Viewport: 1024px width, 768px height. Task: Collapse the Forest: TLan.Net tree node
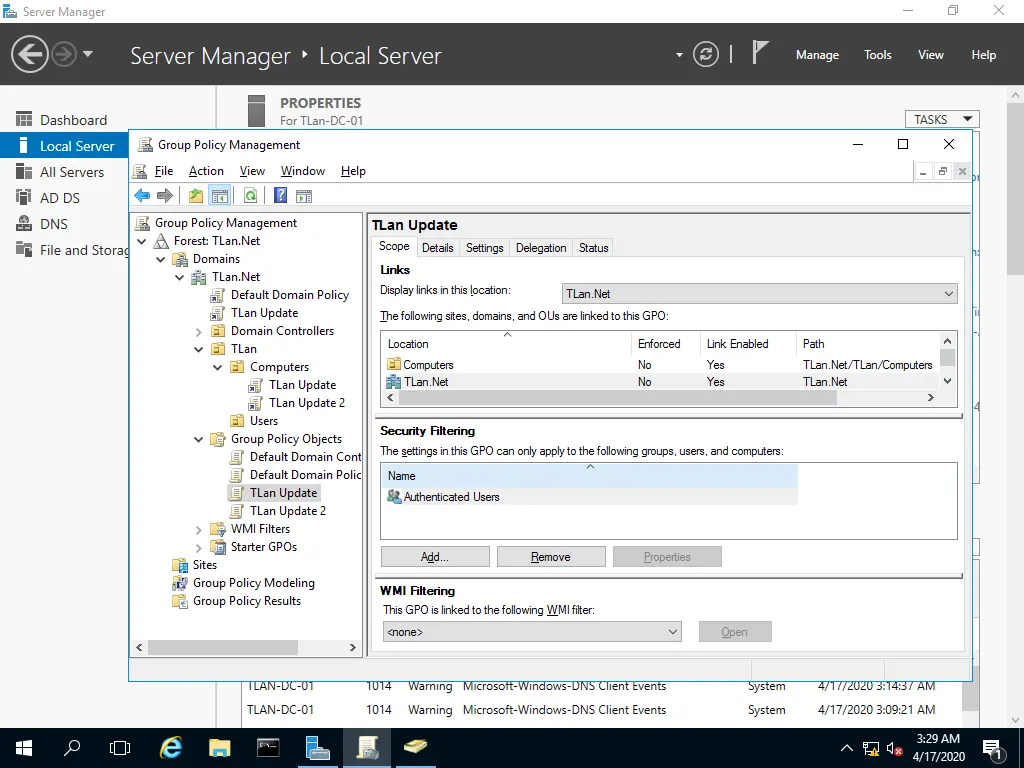click(x=142, y=241)
